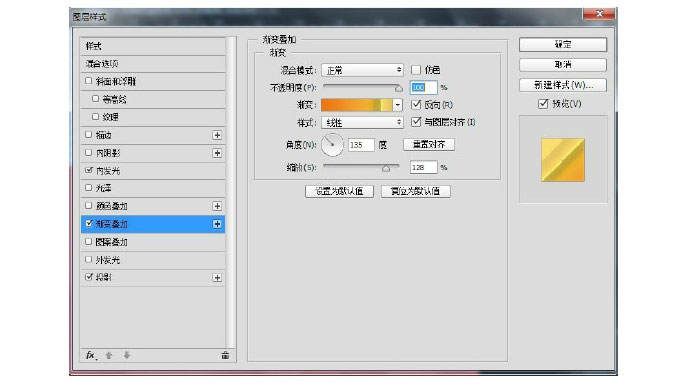Screen dimensions: 690x384
Task: Open 混合模式 blend mode dropdown
Action: (362, 70)
